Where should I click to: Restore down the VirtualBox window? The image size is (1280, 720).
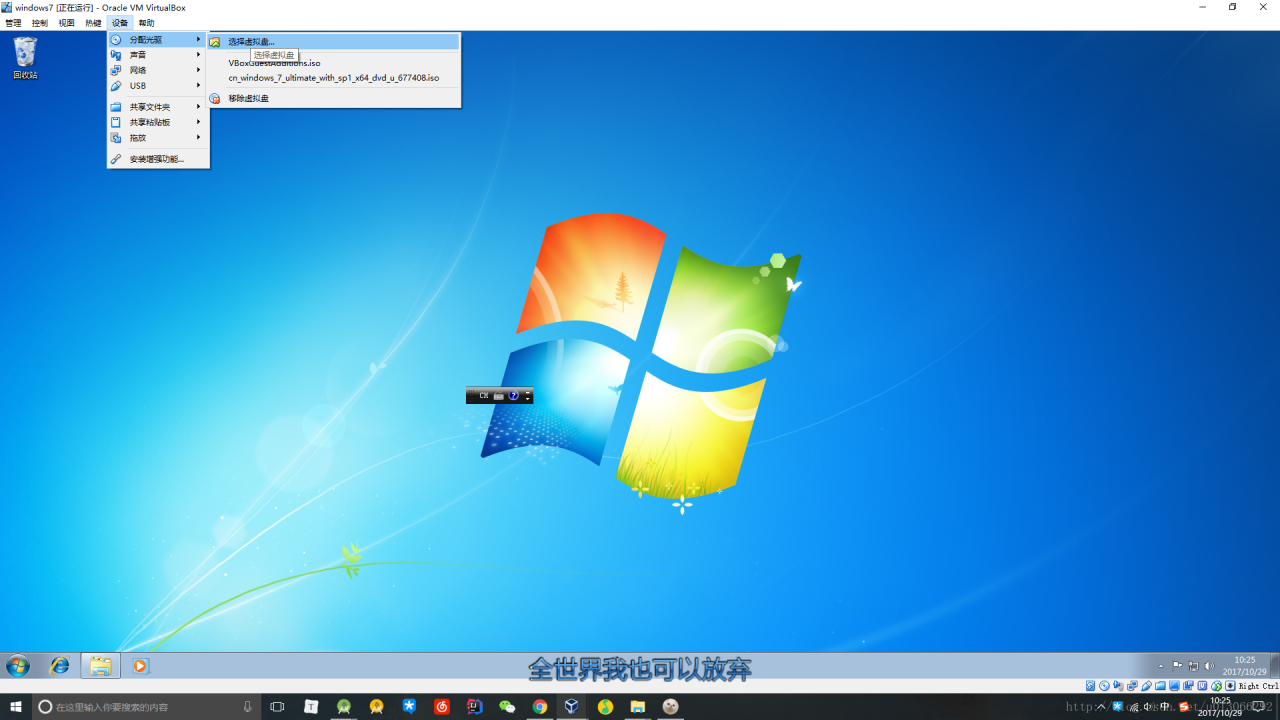1232,7
